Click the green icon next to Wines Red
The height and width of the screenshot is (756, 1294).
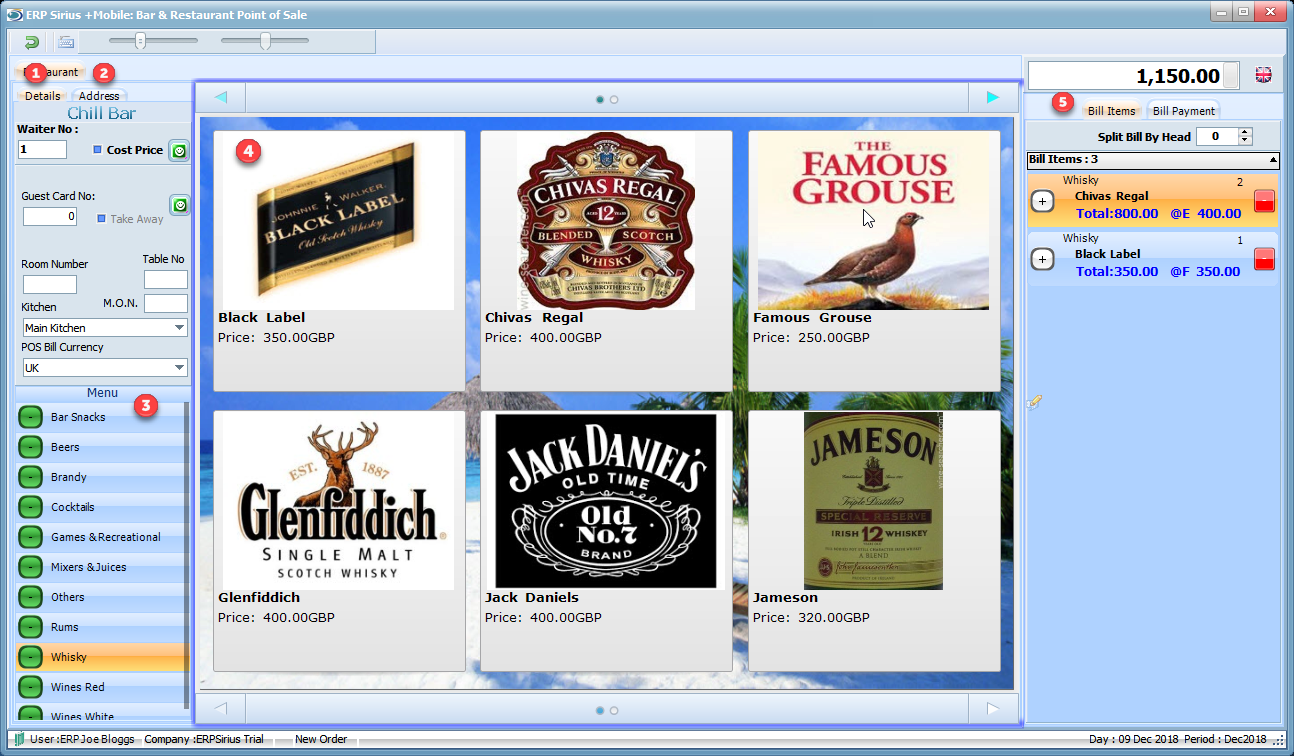(31, 687)
